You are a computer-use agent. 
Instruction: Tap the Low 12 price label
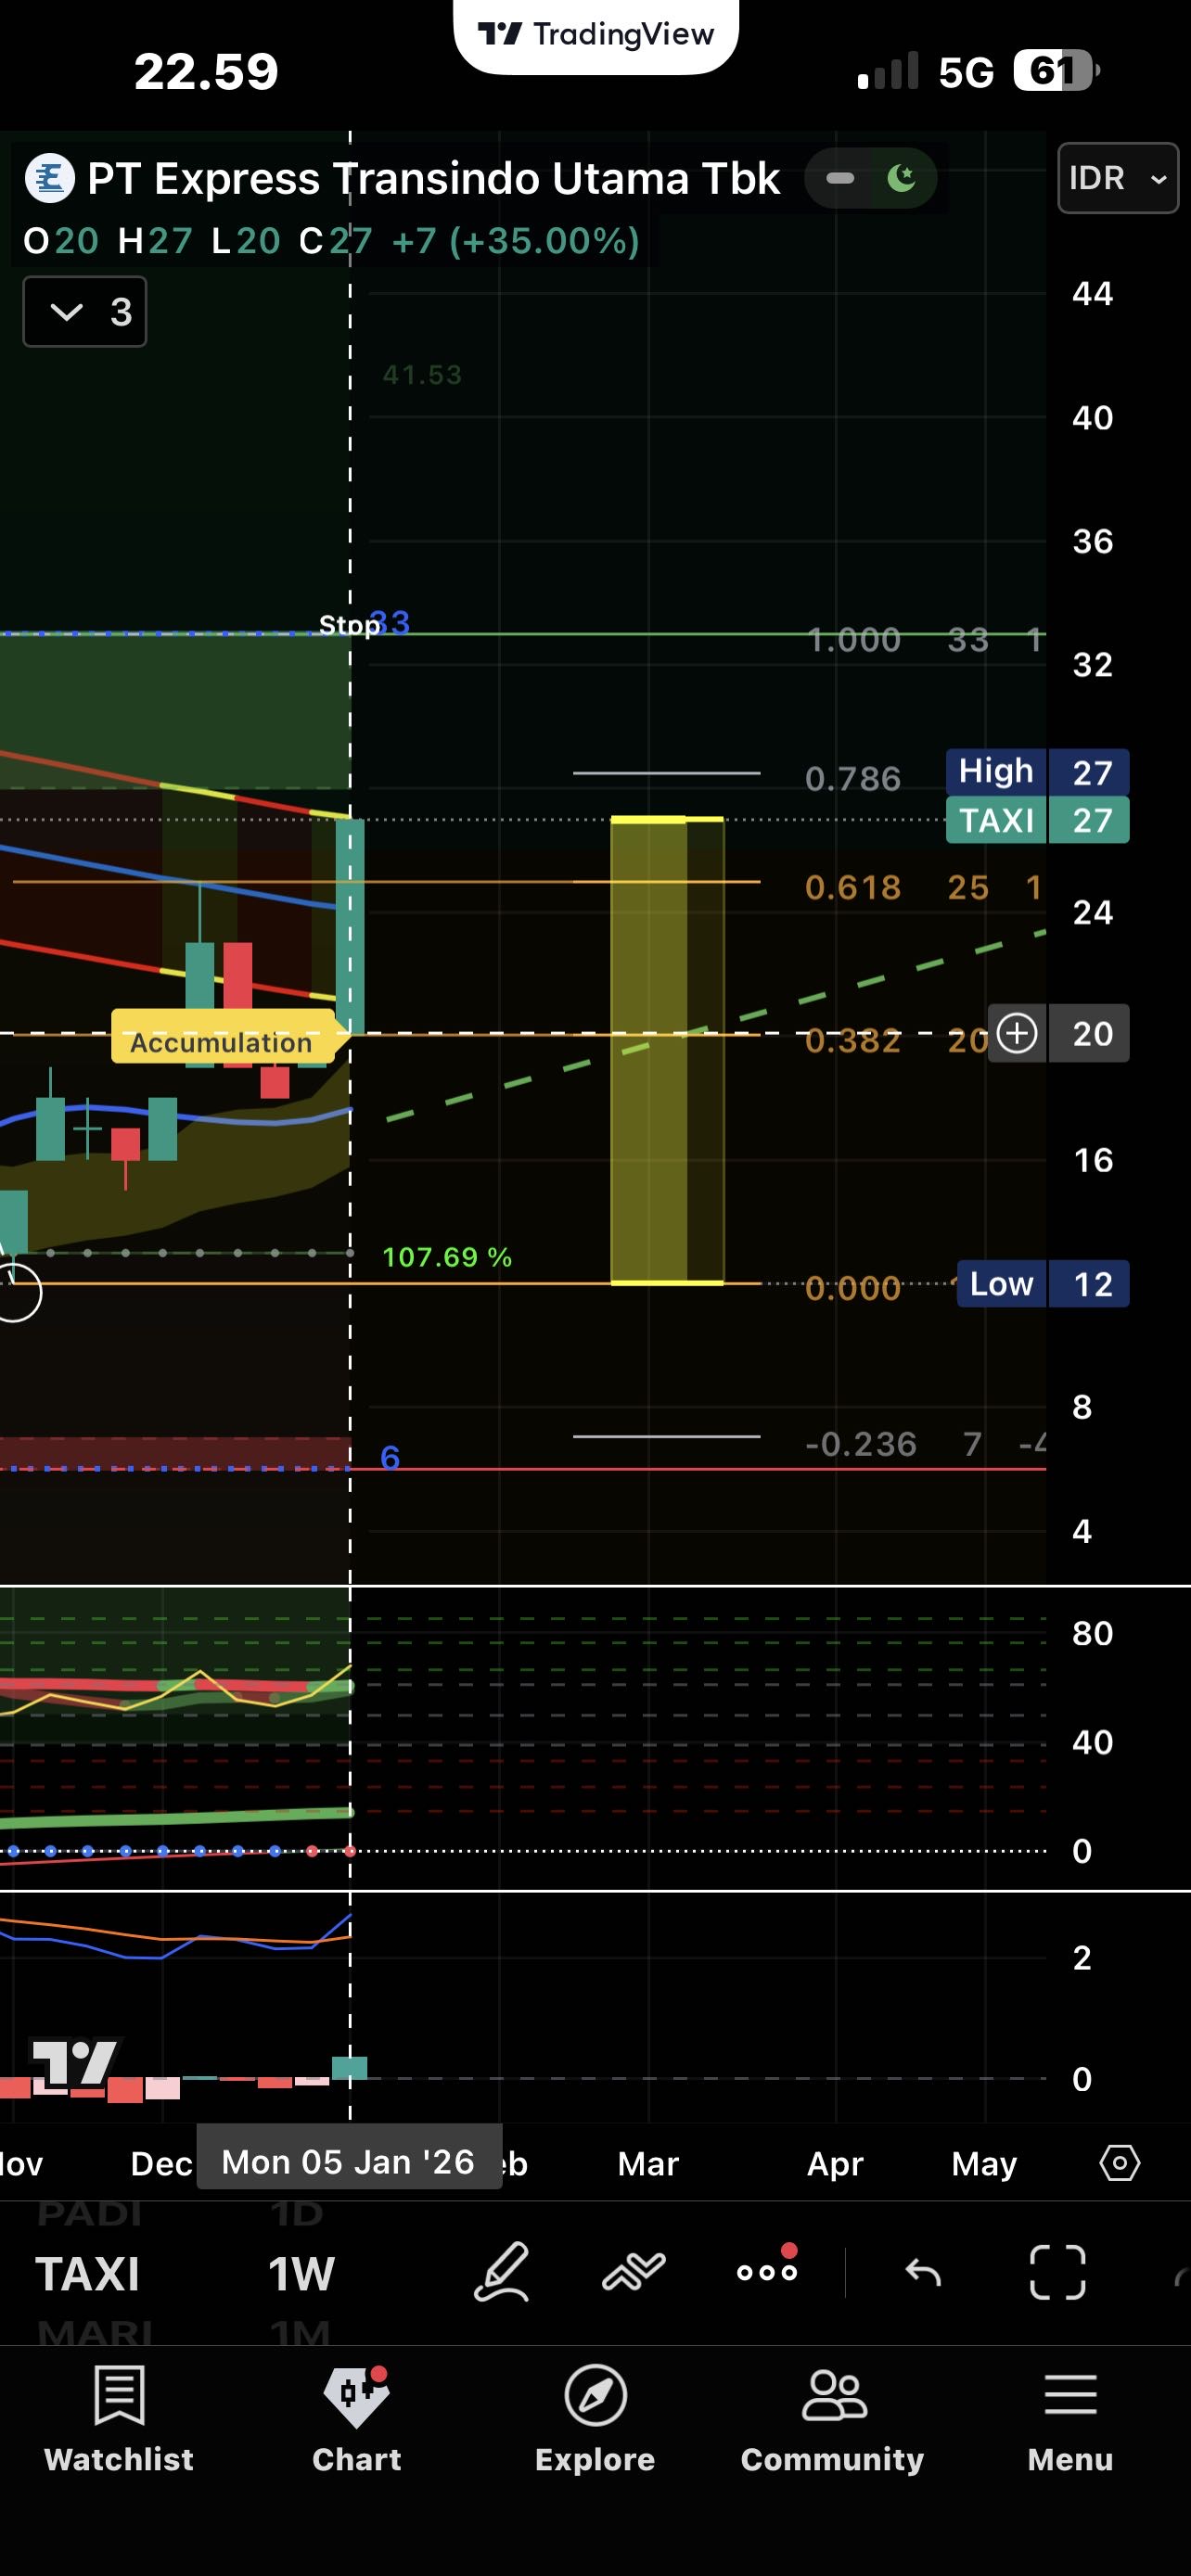coord(1043,1284)
